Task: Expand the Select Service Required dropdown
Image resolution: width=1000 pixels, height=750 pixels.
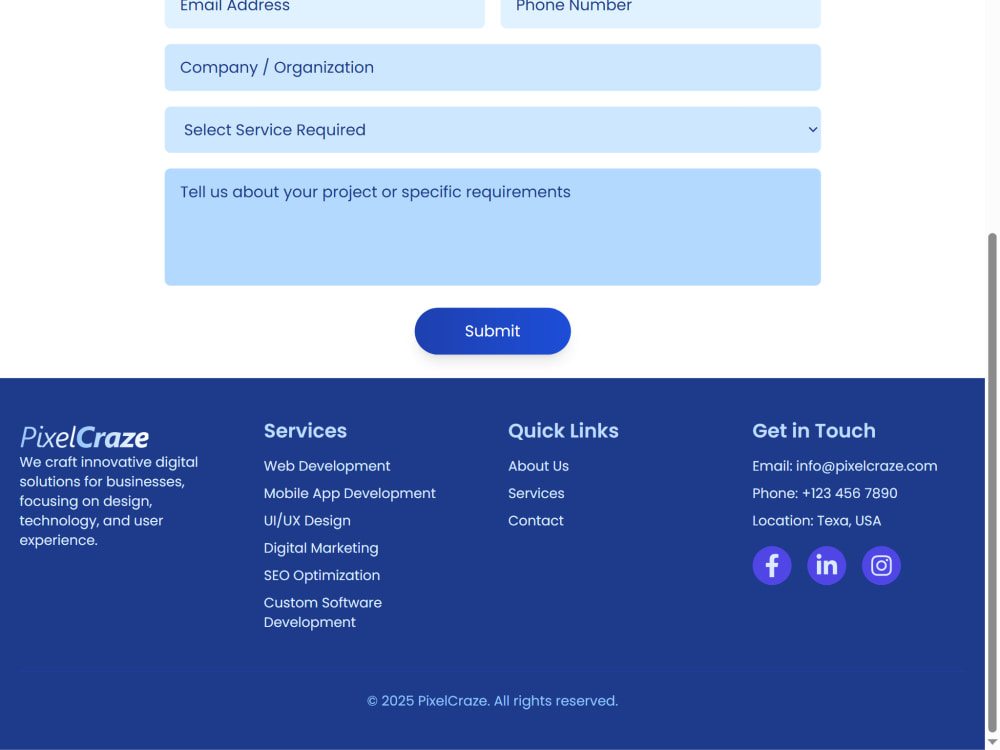Action: click(x=492, y=129)
